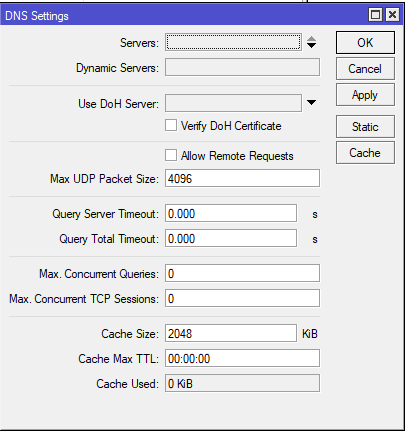Click the Query Total Timeout field

(x=231, y=238)
